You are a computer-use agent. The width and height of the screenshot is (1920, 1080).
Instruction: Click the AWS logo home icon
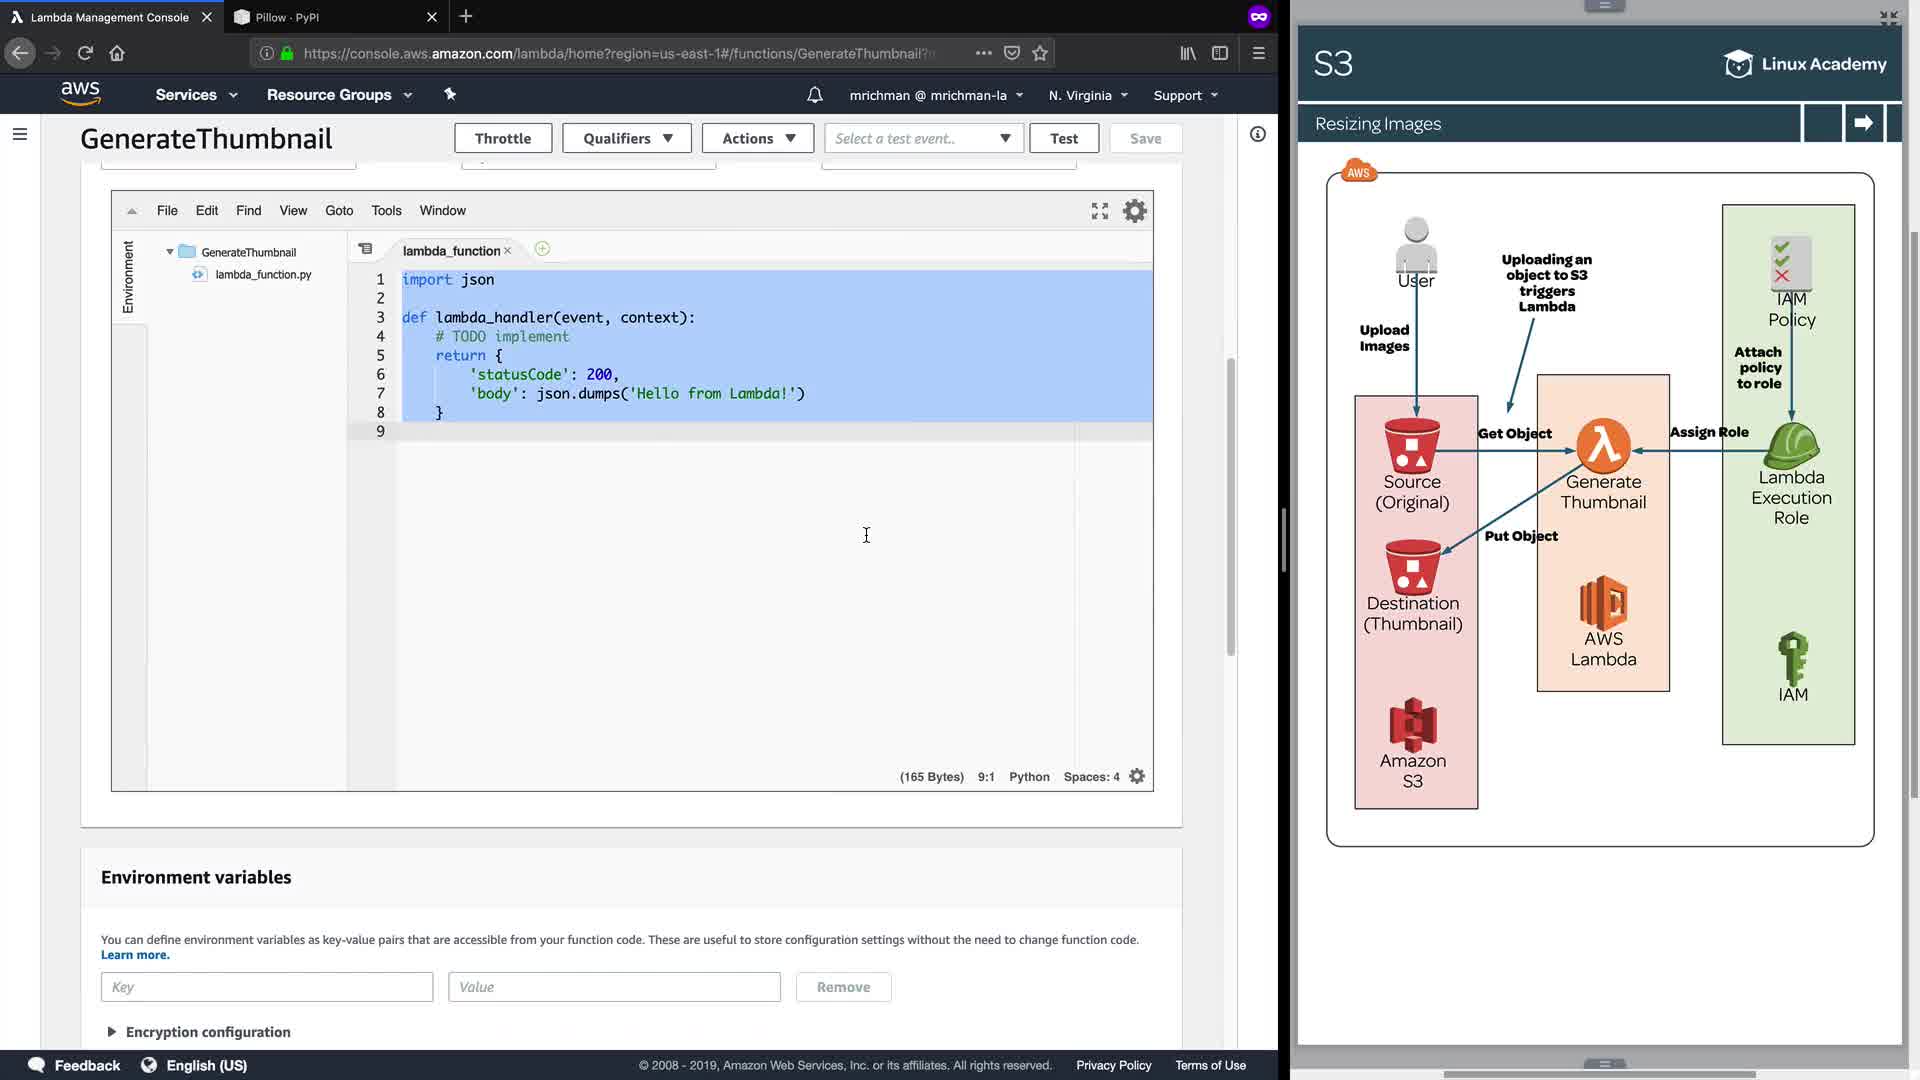point(80,94)
